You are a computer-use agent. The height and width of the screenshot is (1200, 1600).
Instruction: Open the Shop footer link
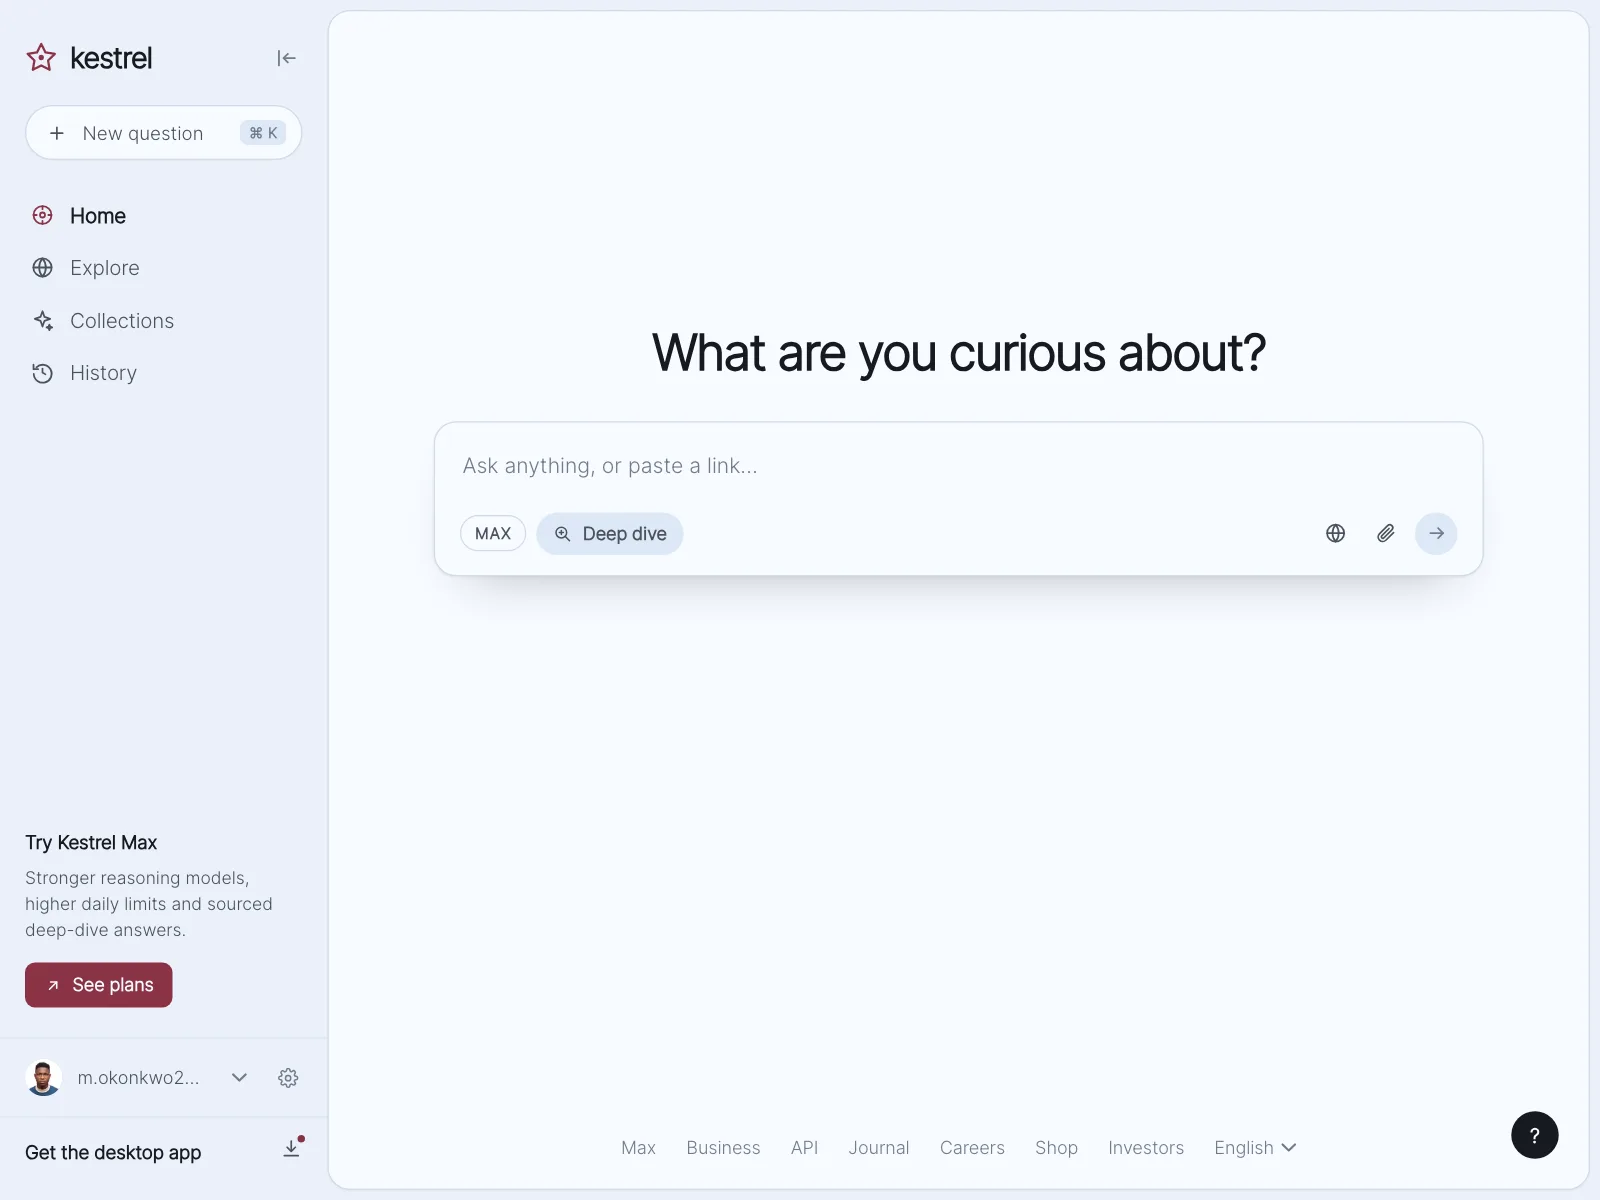(1056, 1148)
